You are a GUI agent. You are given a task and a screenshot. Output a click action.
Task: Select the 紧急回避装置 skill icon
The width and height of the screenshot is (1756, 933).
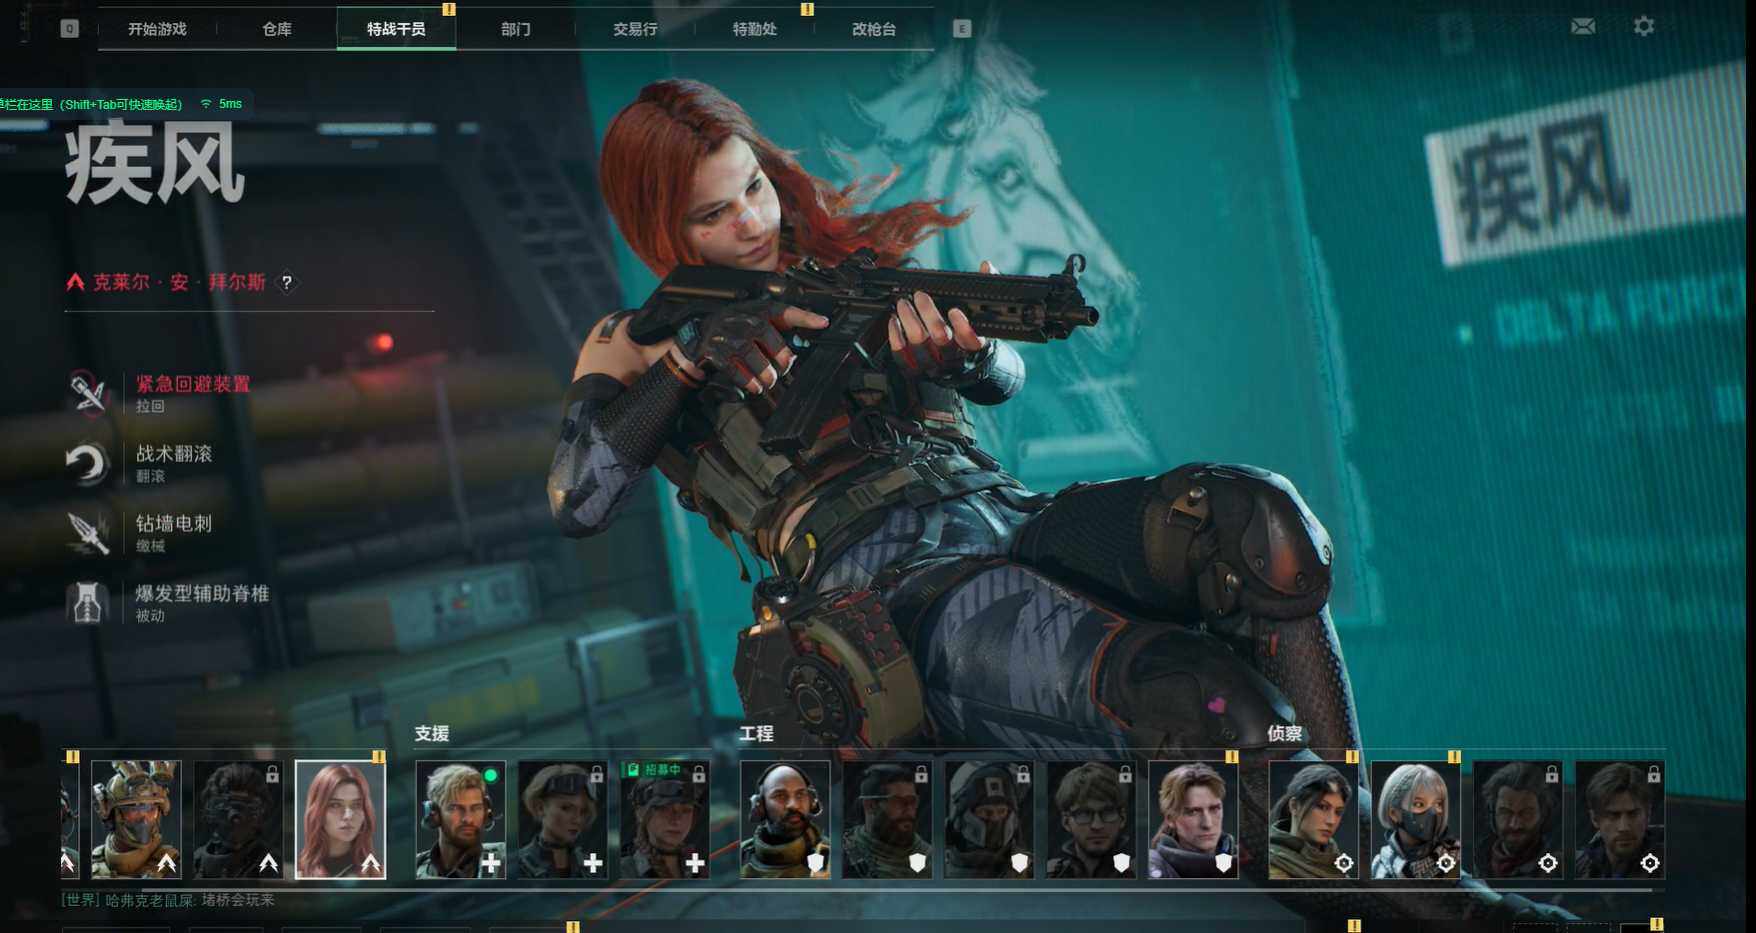tap(88, 392)
